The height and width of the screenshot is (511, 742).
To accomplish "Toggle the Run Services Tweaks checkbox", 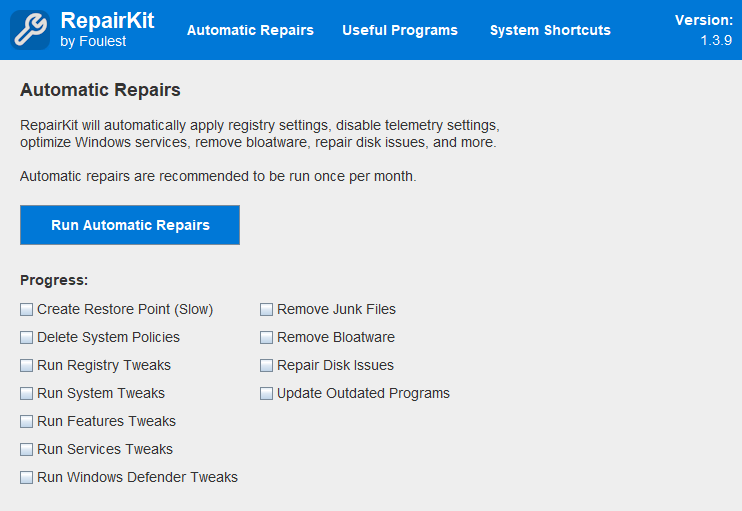I will tap(26, 449).
